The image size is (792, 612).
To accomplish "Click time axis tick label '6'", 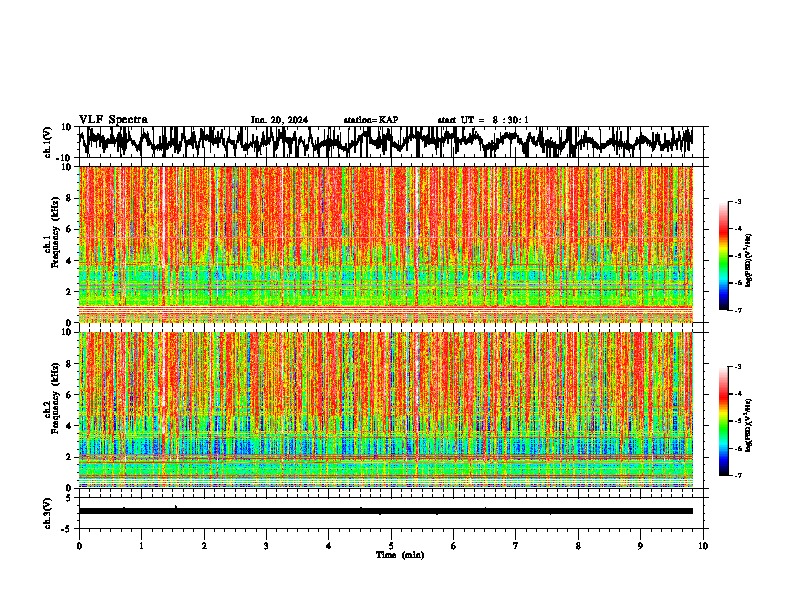I will pyautogui.click(x=454, y=546).
